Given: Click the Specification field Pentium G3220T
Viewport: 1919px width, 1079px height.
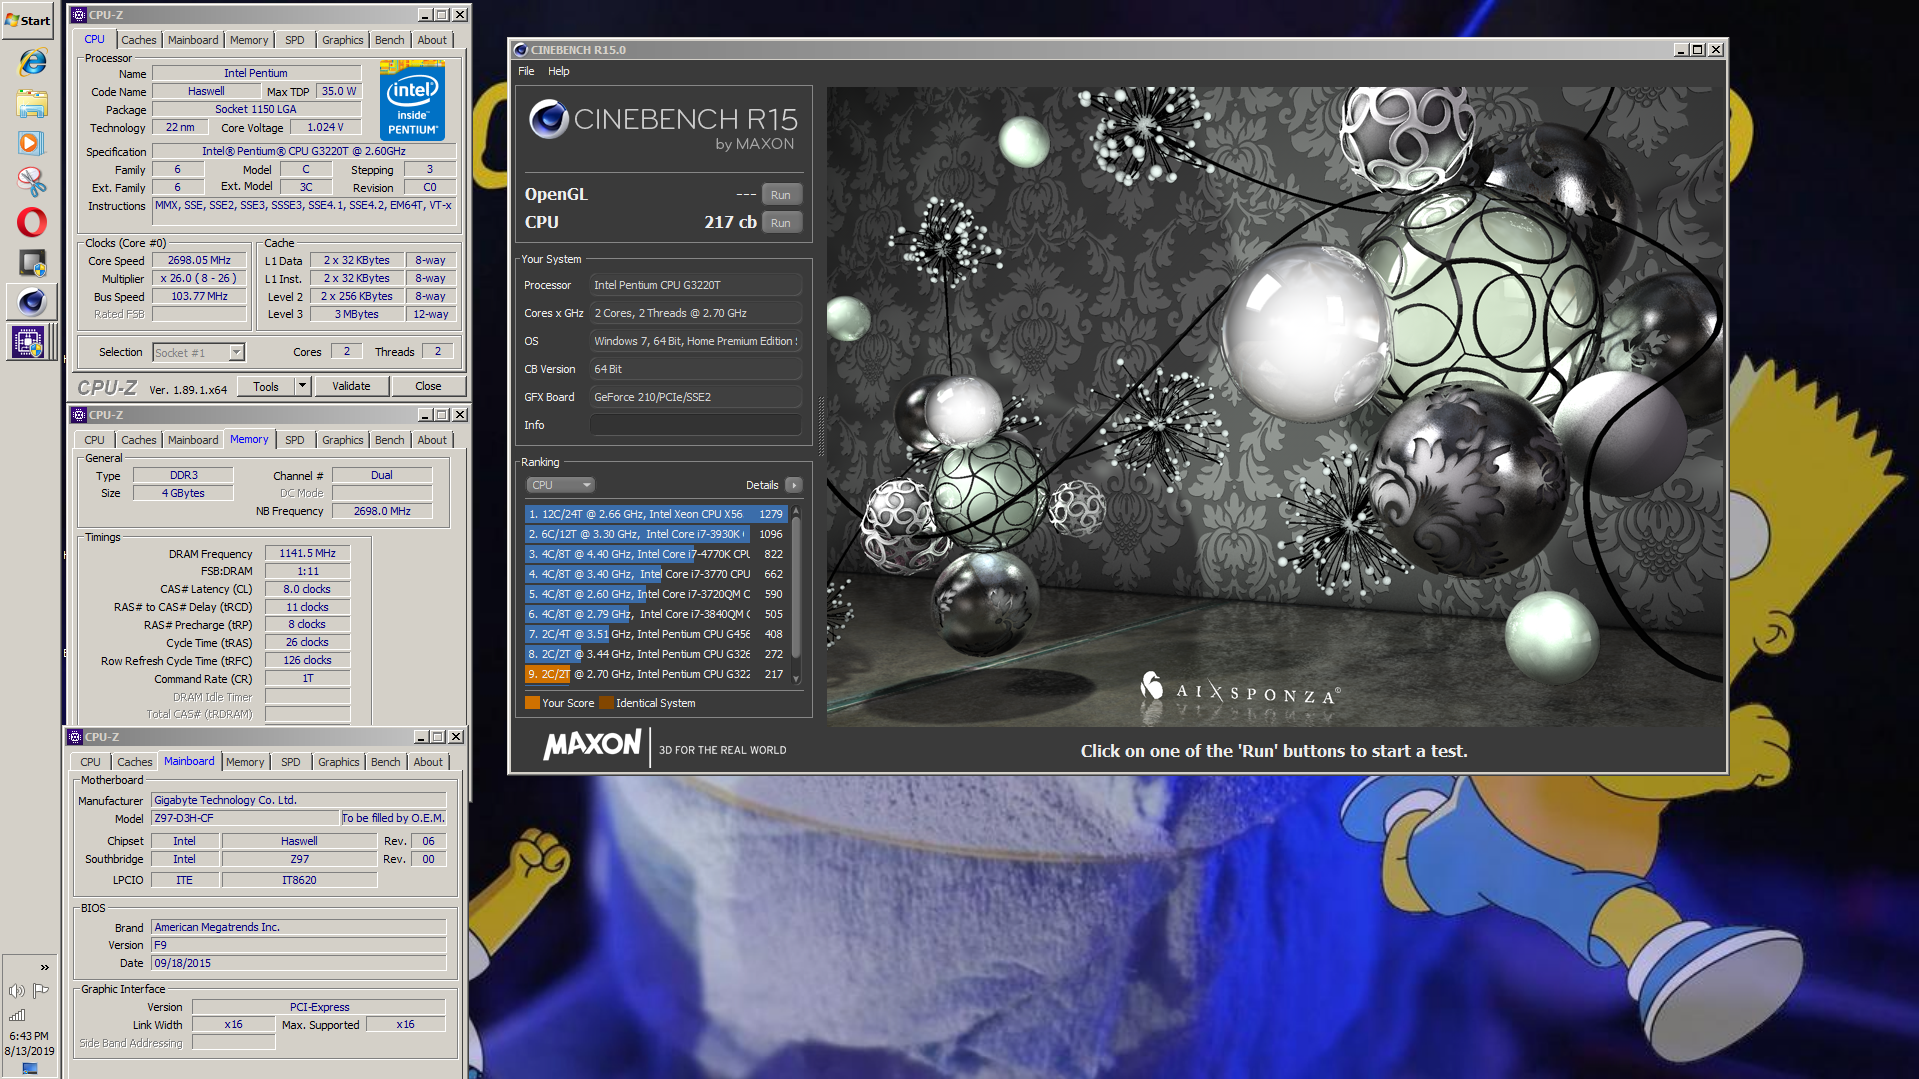Looking at the screenshot, I should click(x=304, y=151).
